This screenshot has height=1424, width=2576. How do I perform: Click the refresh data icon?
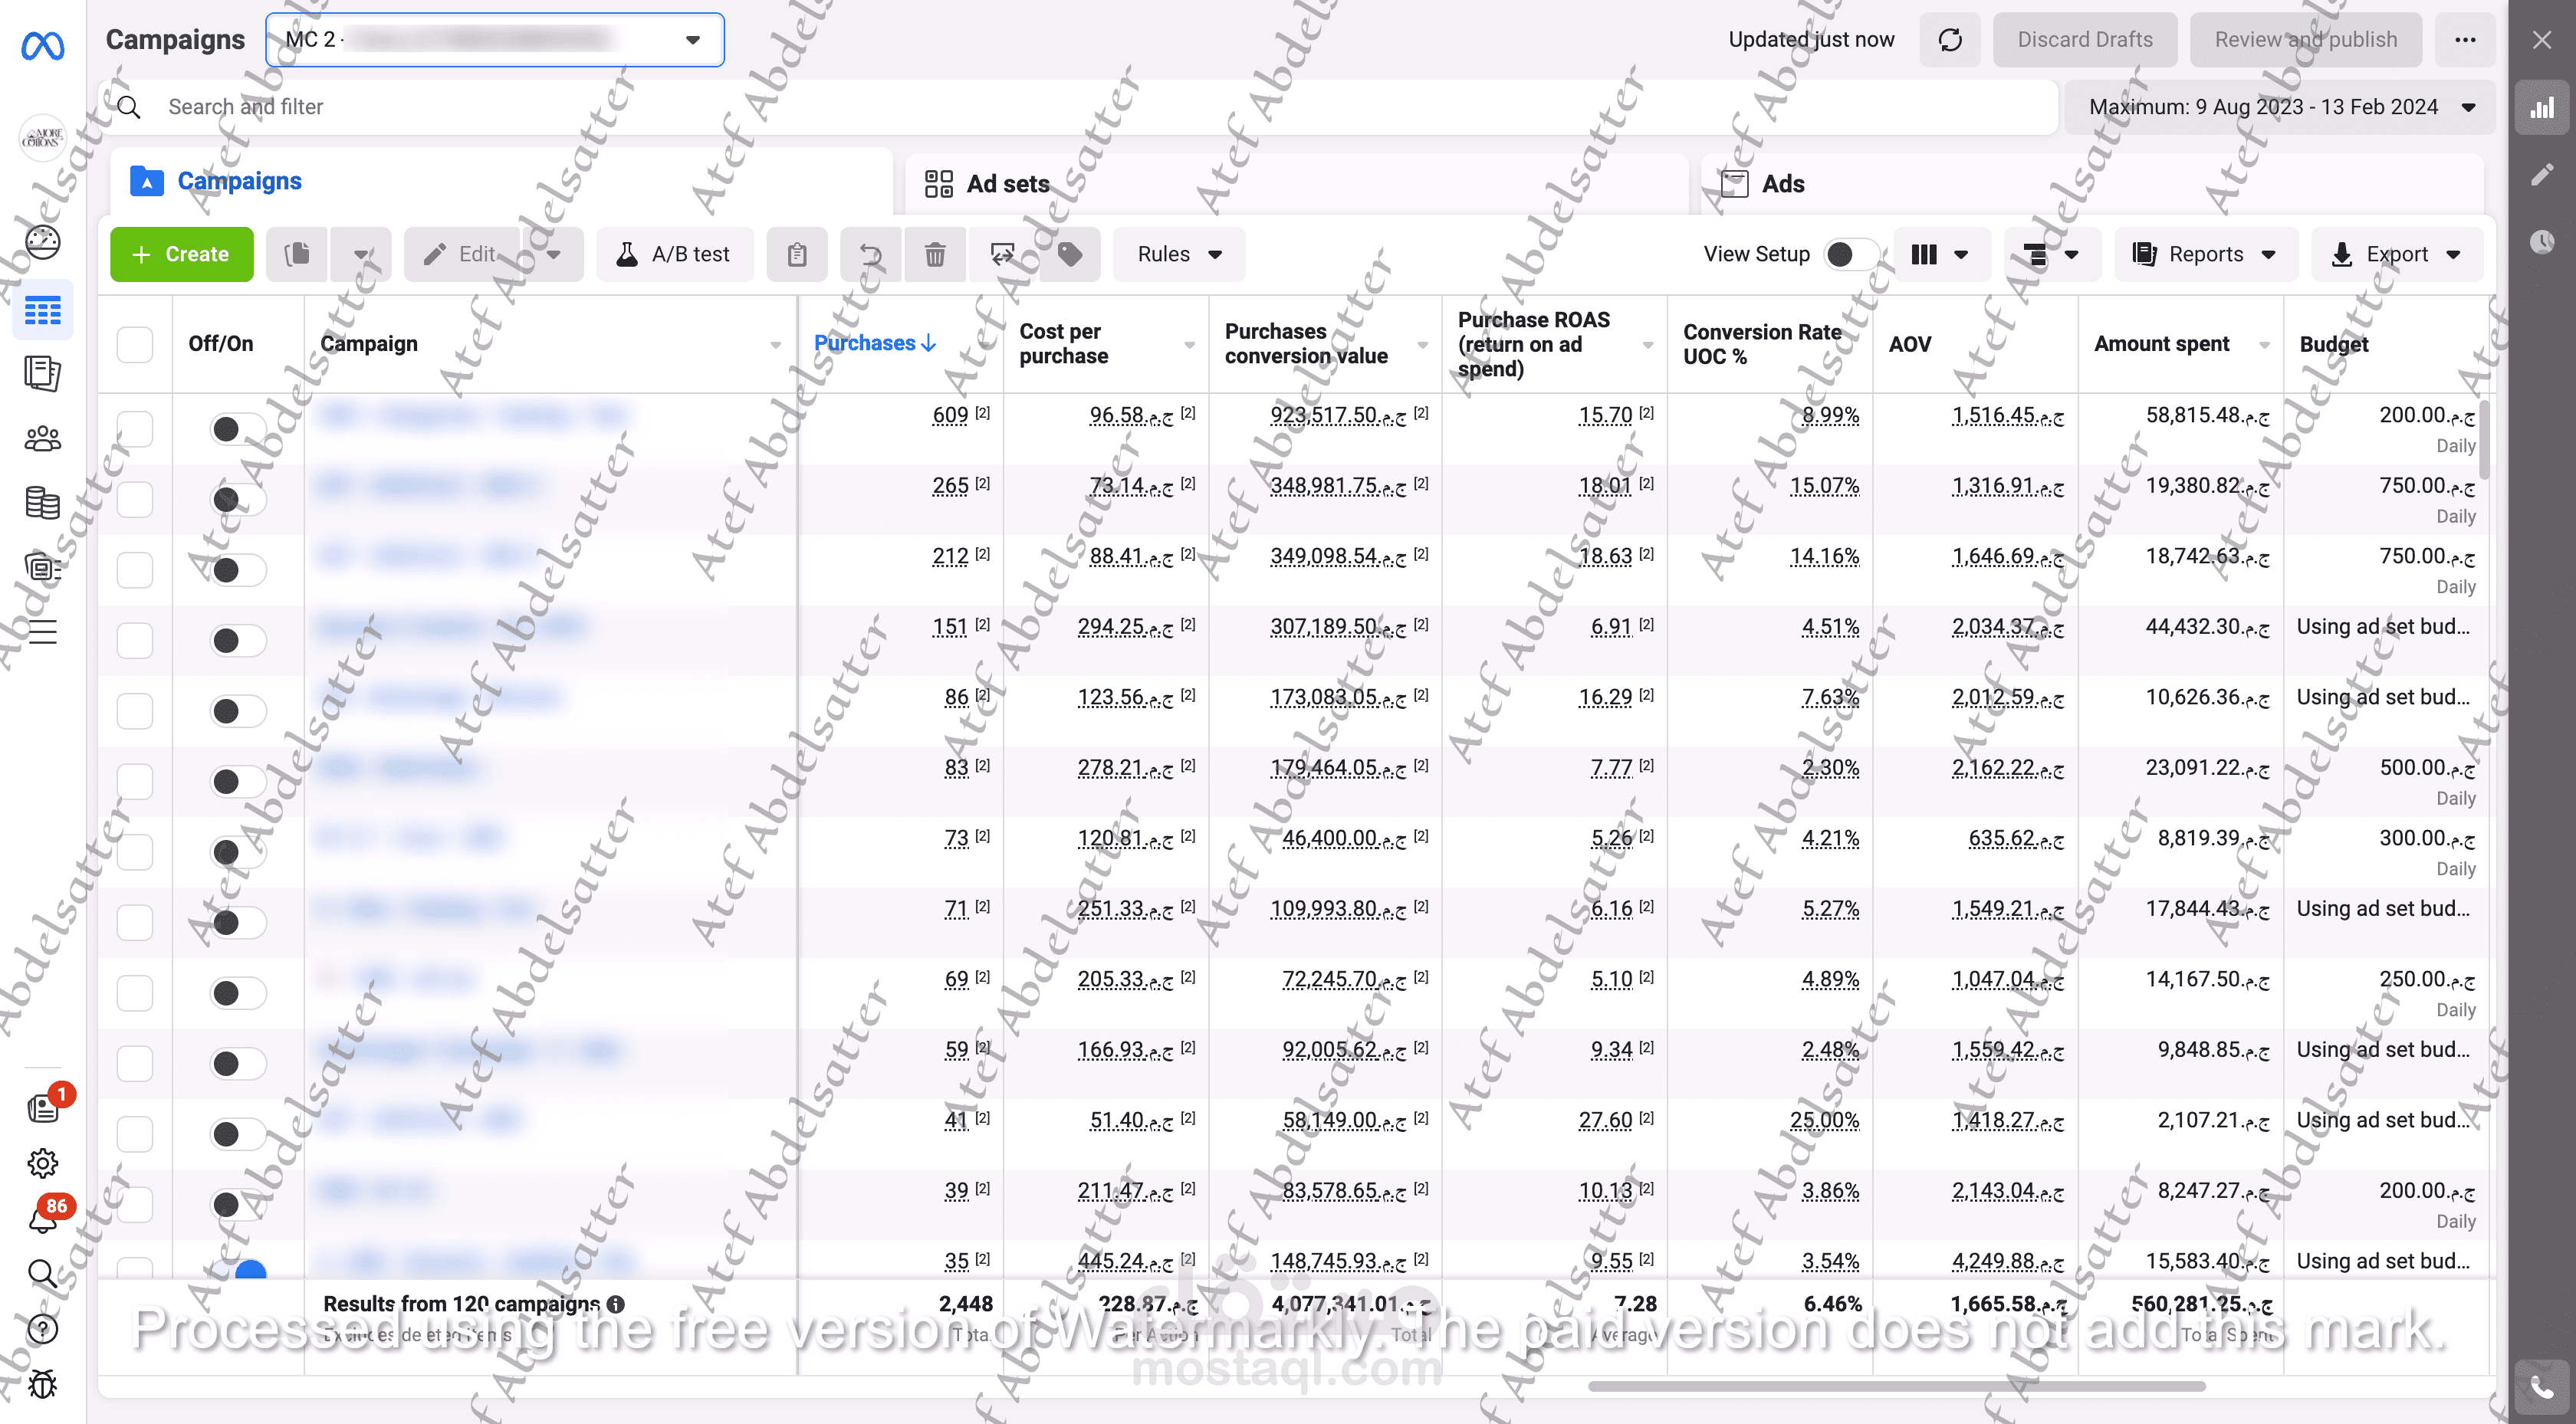(1949, 40)
